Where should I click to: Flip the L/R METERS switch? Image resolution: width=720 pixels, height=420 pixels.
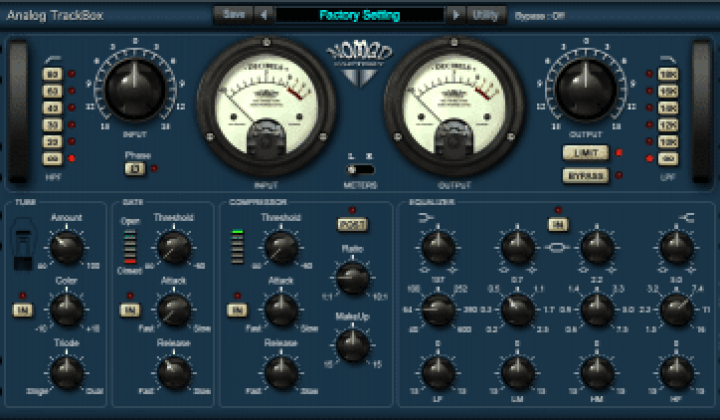point(360,170)
